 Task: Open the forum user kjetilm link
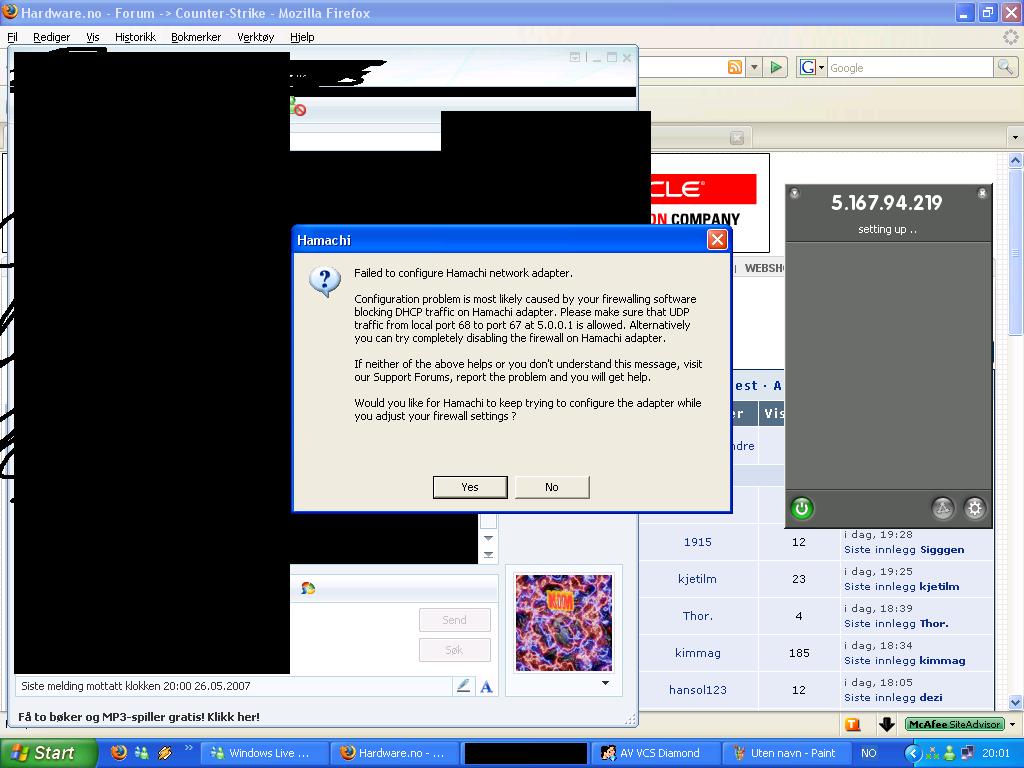click(x=697, y=579)
